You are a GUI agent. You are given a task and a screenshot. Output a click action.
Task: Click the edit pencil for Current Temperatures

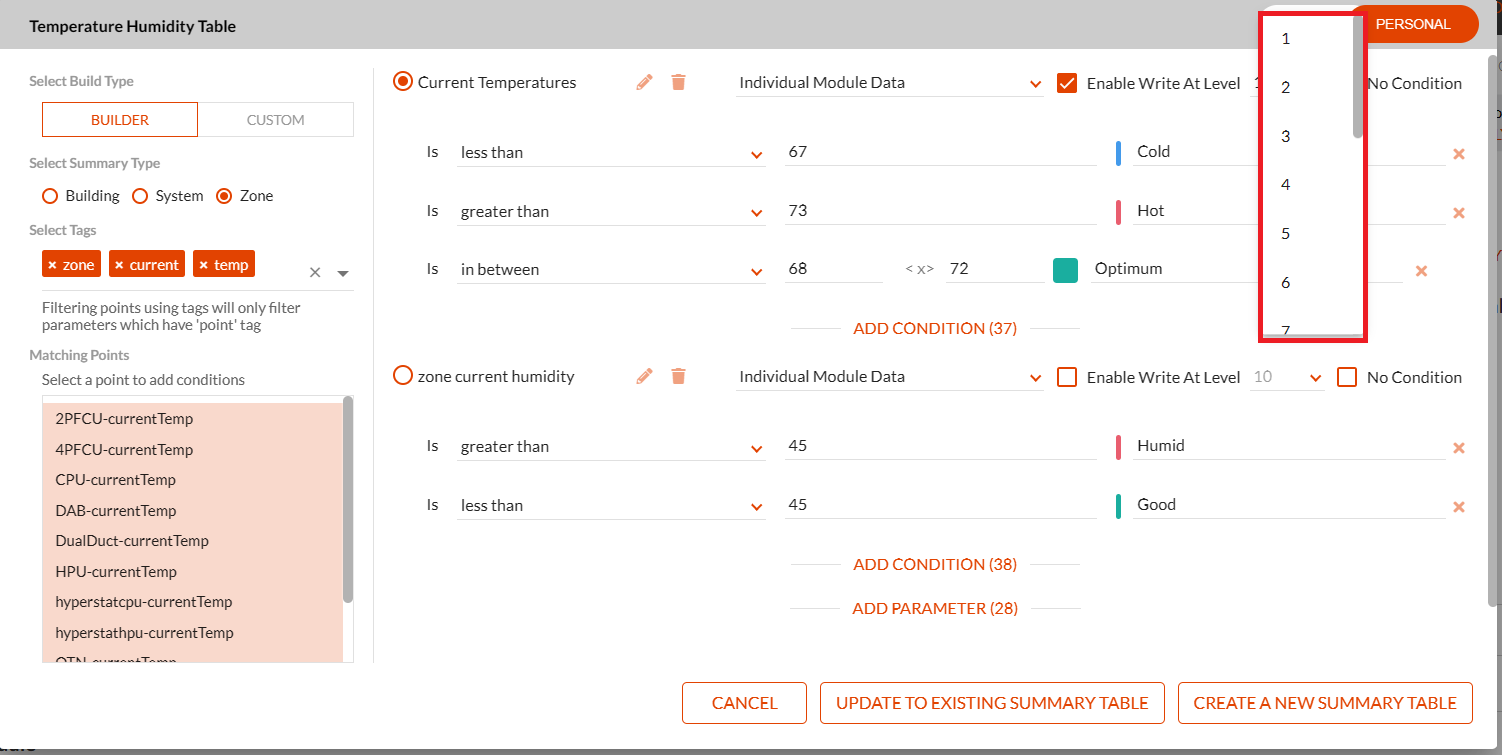click(644, 82)
